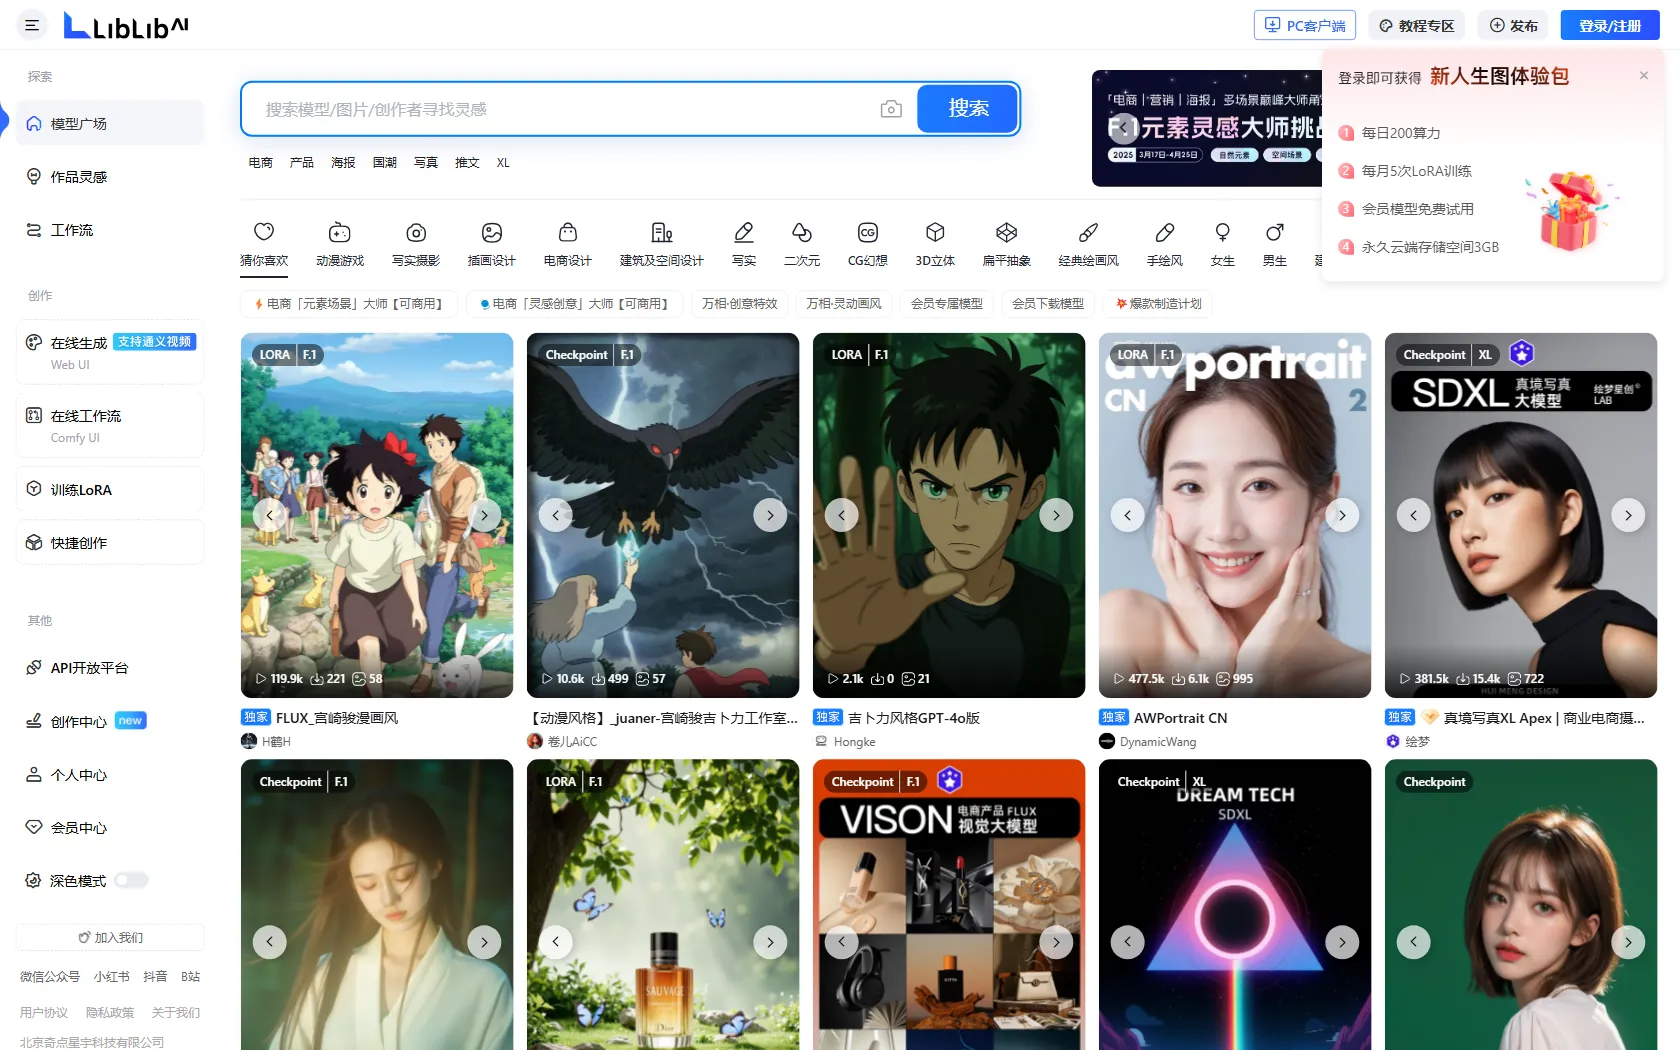Select the 手绘风 category icon
Viewport: 1680px width, 1050px height.
(1165, 244)
